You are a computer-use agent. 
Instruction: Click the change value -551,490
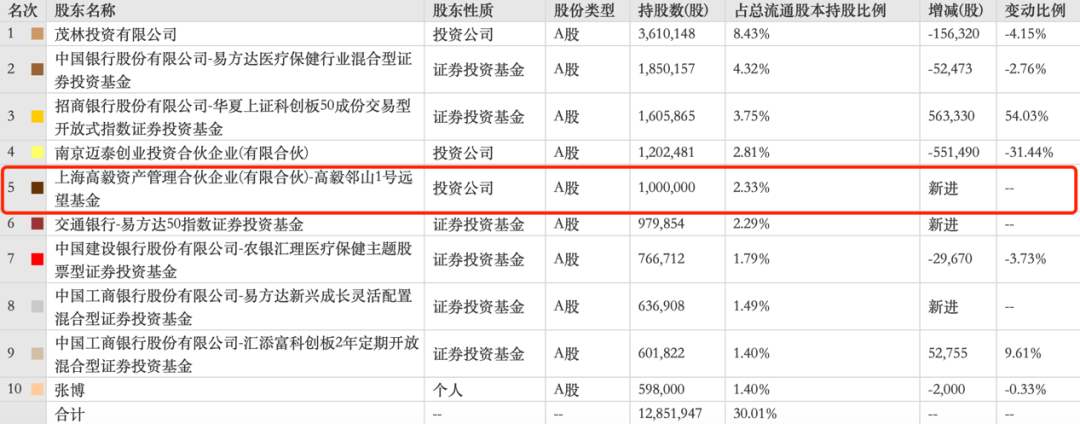[953, 152]
